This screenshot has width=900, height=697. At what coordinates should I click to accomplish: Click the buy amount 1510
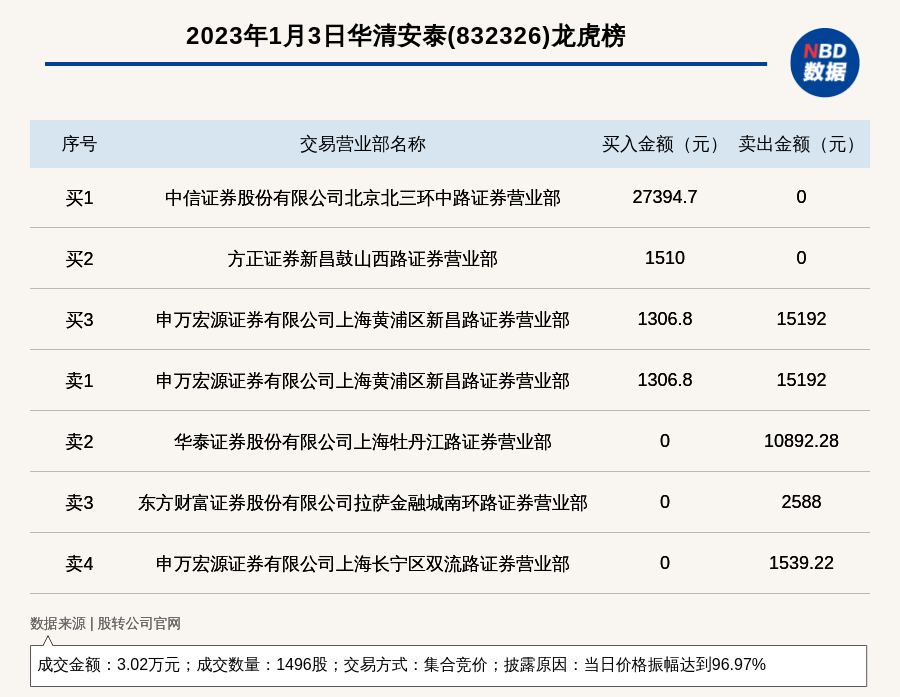(665, 258)
